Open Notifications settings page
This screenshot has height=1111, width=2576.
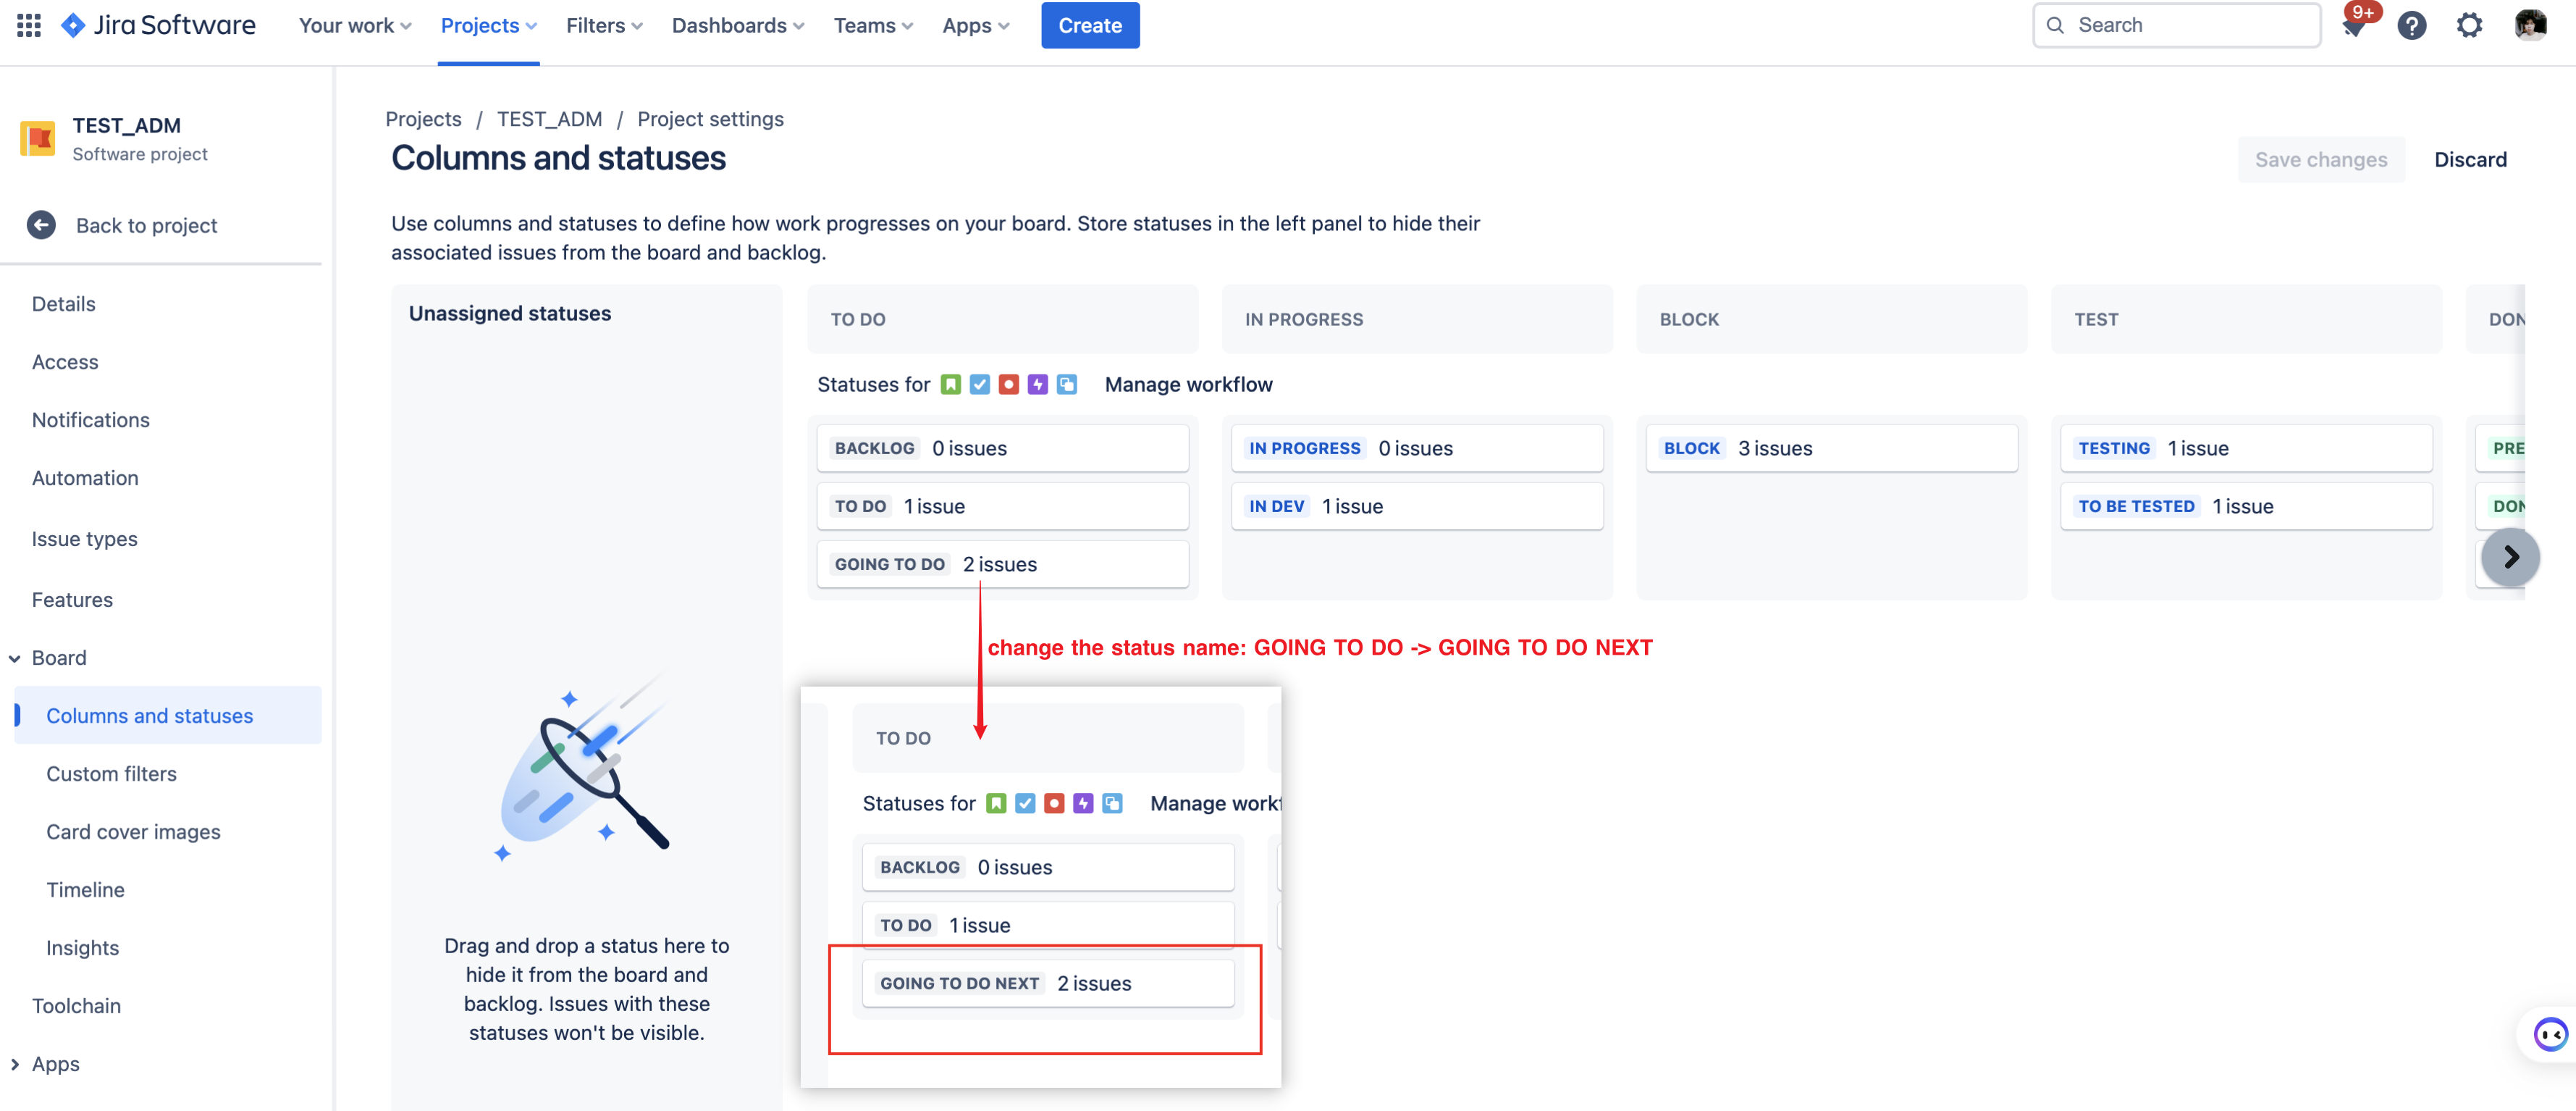(91, 420)
